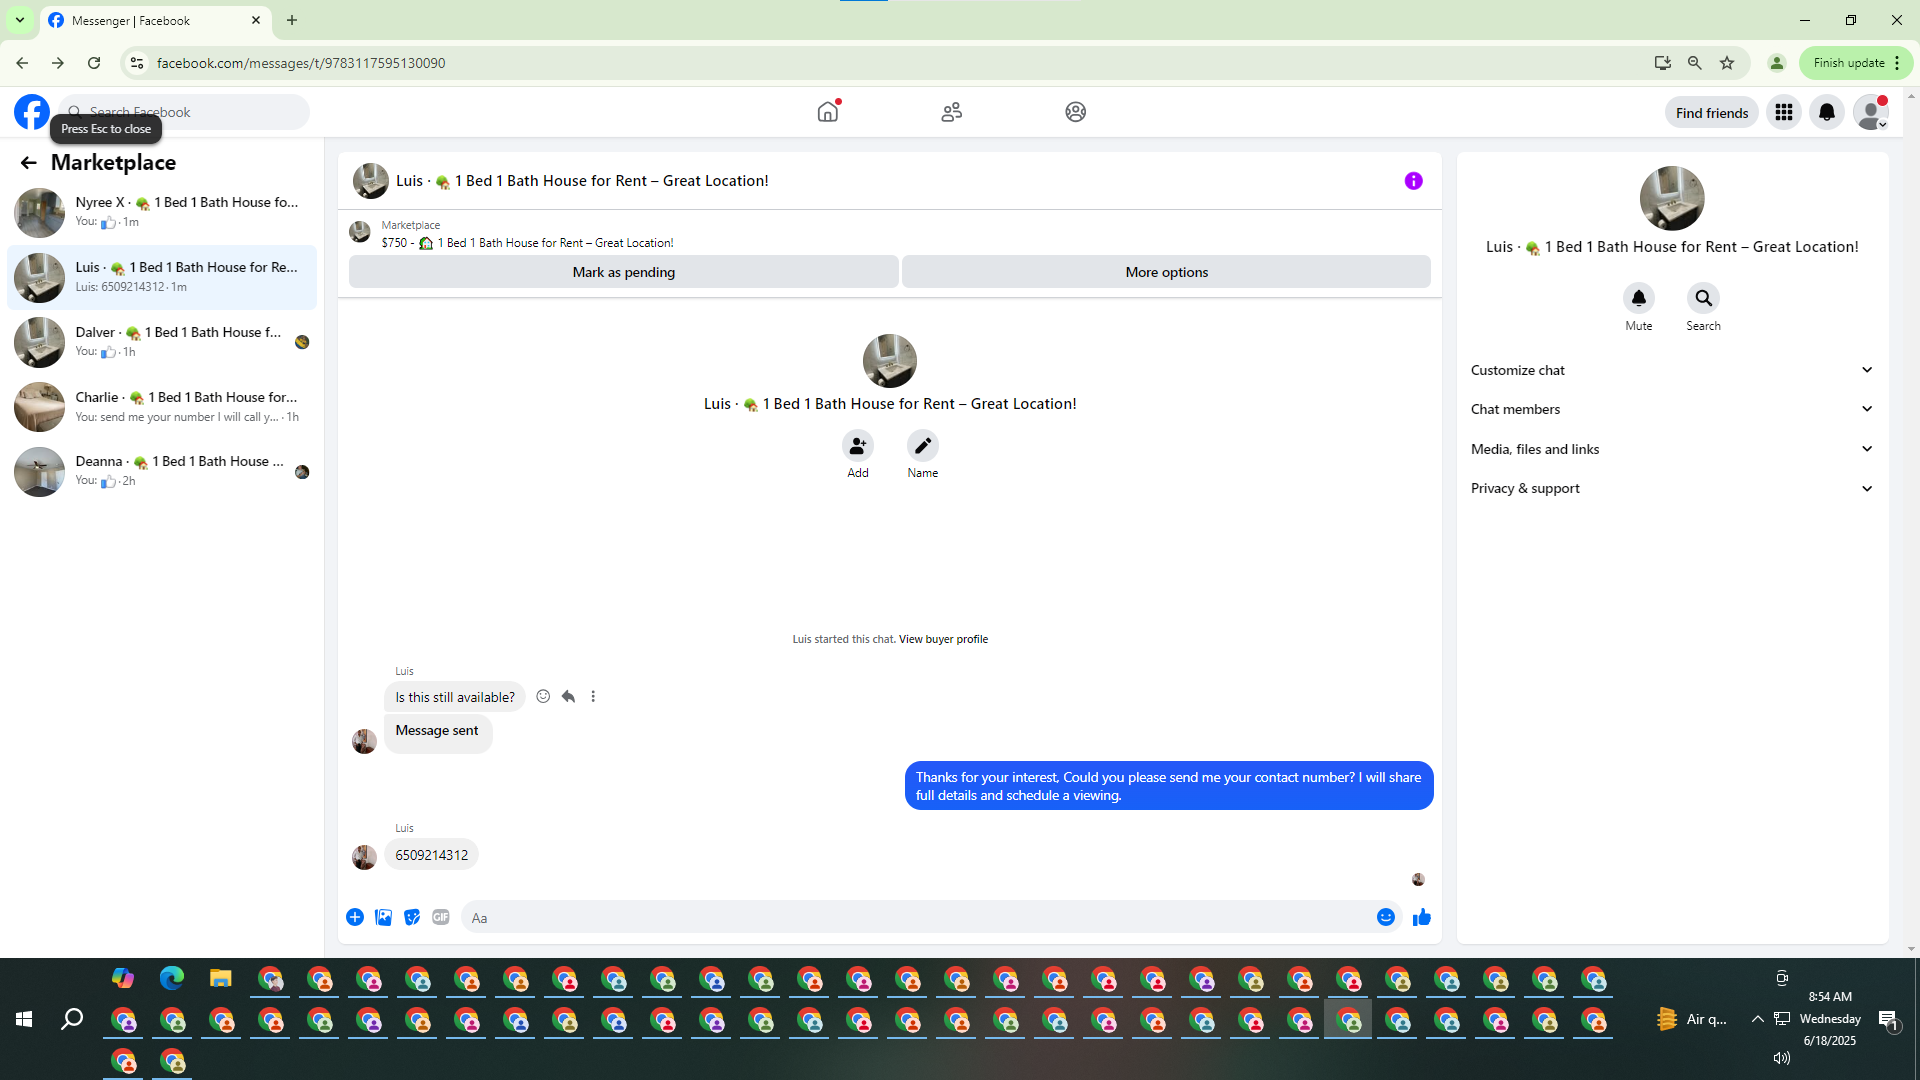
Task: Open the Dalver conversation
Action: pyautogui.click(x=162, y=342)
